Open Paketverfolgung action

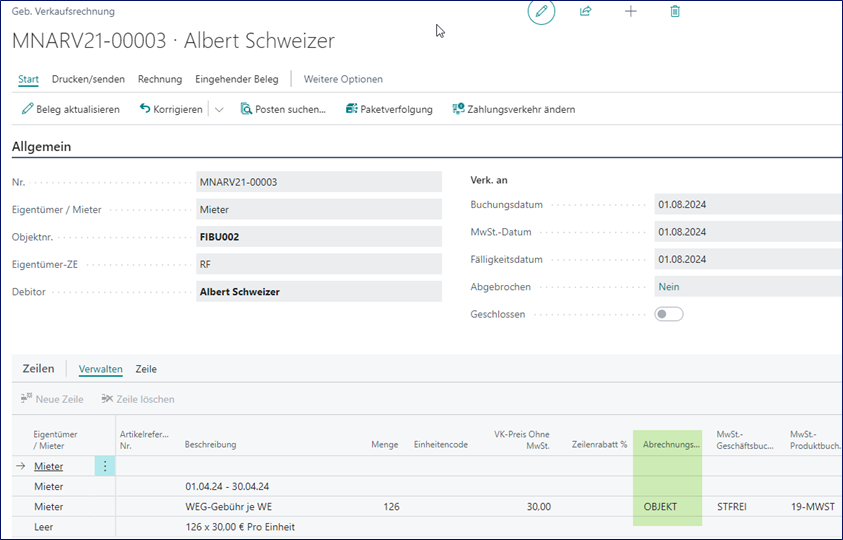(389, 109)
